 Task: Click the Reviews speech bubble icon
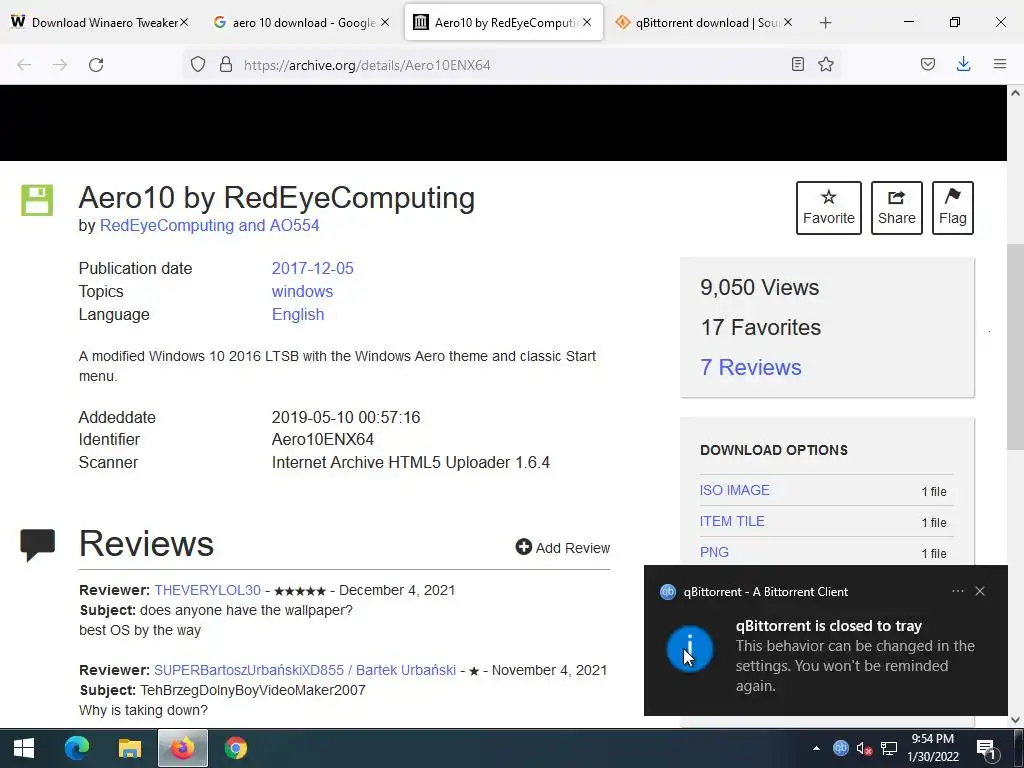coord(37,544)
